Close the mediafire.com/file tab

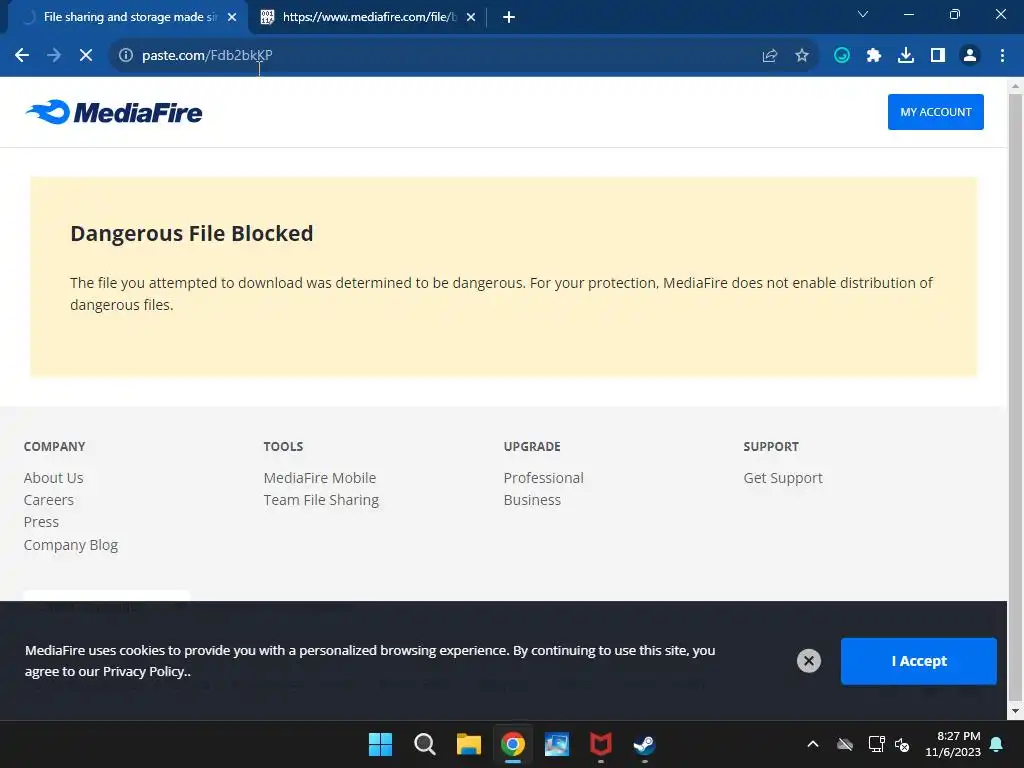tap(471, 18)
